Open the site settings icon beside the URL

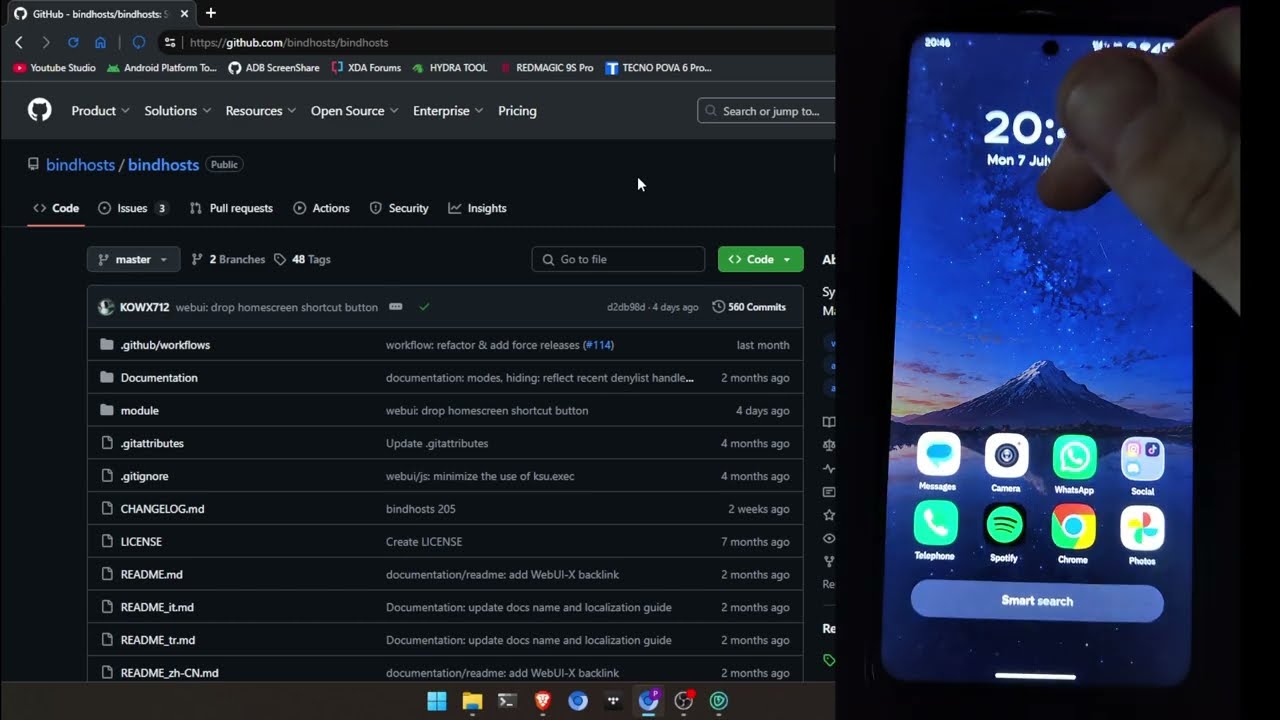[170, 42]
